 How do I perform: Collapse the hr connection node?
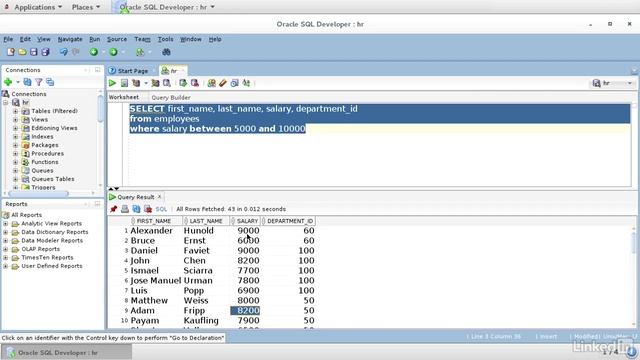click(6, 102)
